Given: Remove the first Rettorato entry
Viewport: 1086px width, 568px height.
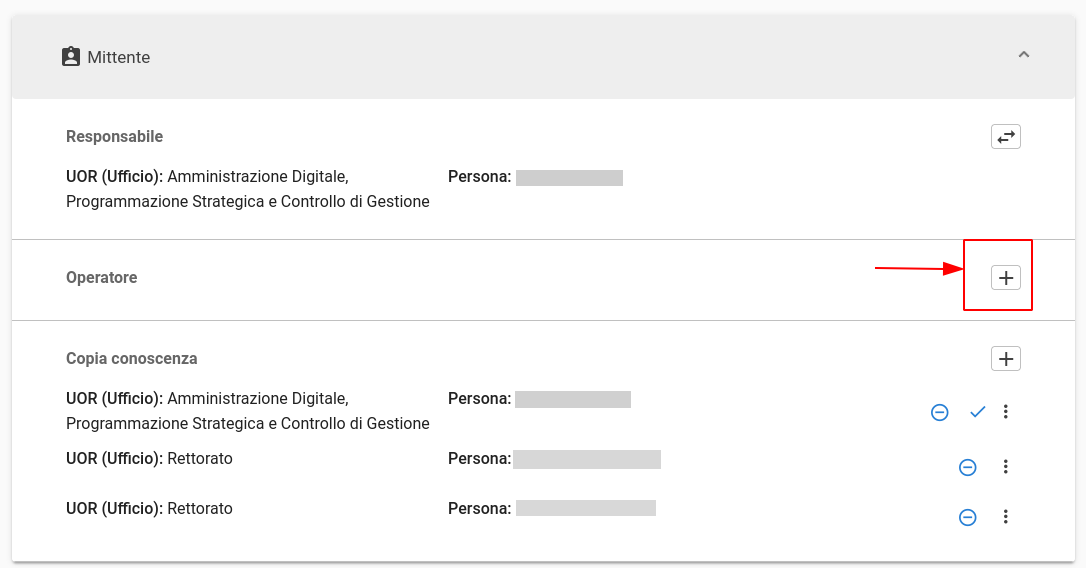Looking at the screenshot, I should click(x=968, y=468).
